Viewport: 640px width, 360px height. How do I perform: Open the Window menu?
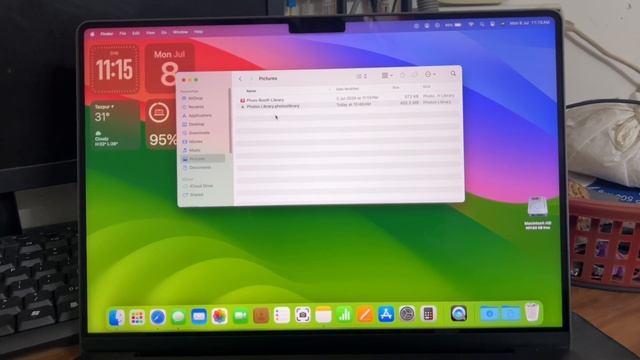[x=180, y=32]
